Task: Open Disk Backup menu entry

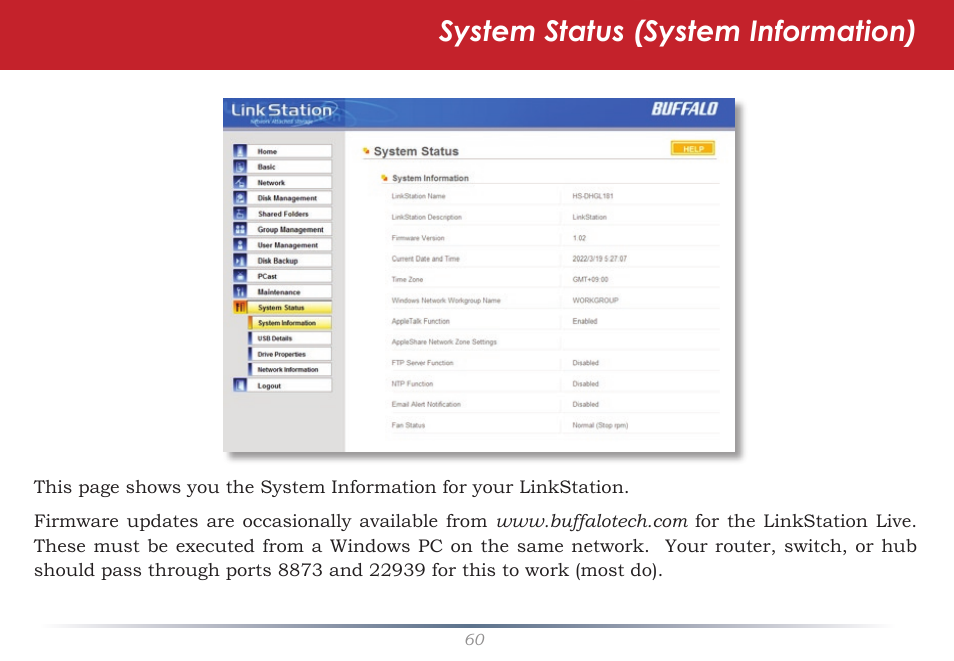Action: [290, 261]
